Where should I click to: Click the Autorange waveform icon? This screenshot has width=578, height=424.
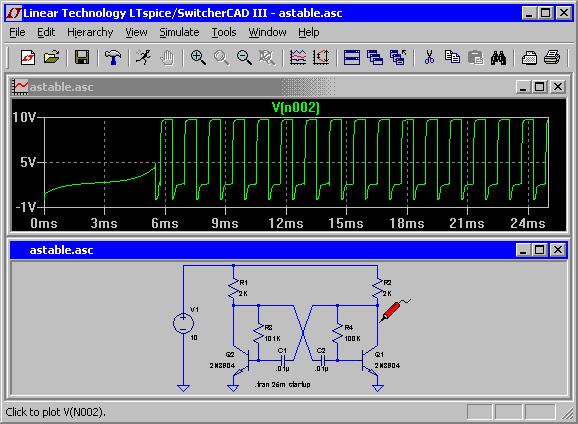[298, 58]
